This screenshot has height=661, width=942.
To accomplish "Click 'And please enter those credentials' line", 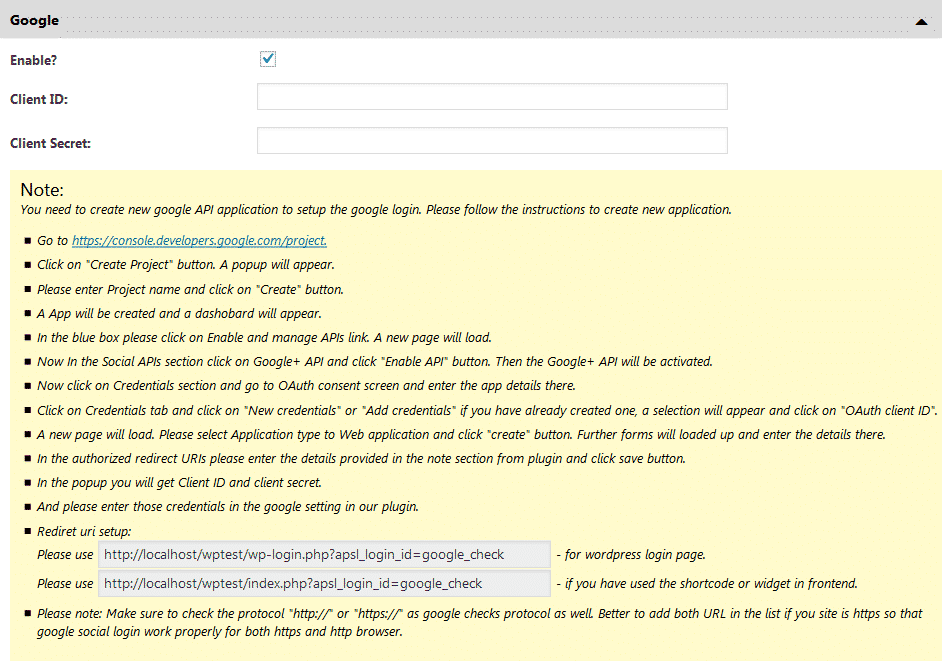I will pyautogui.click(x=228, y=507).
